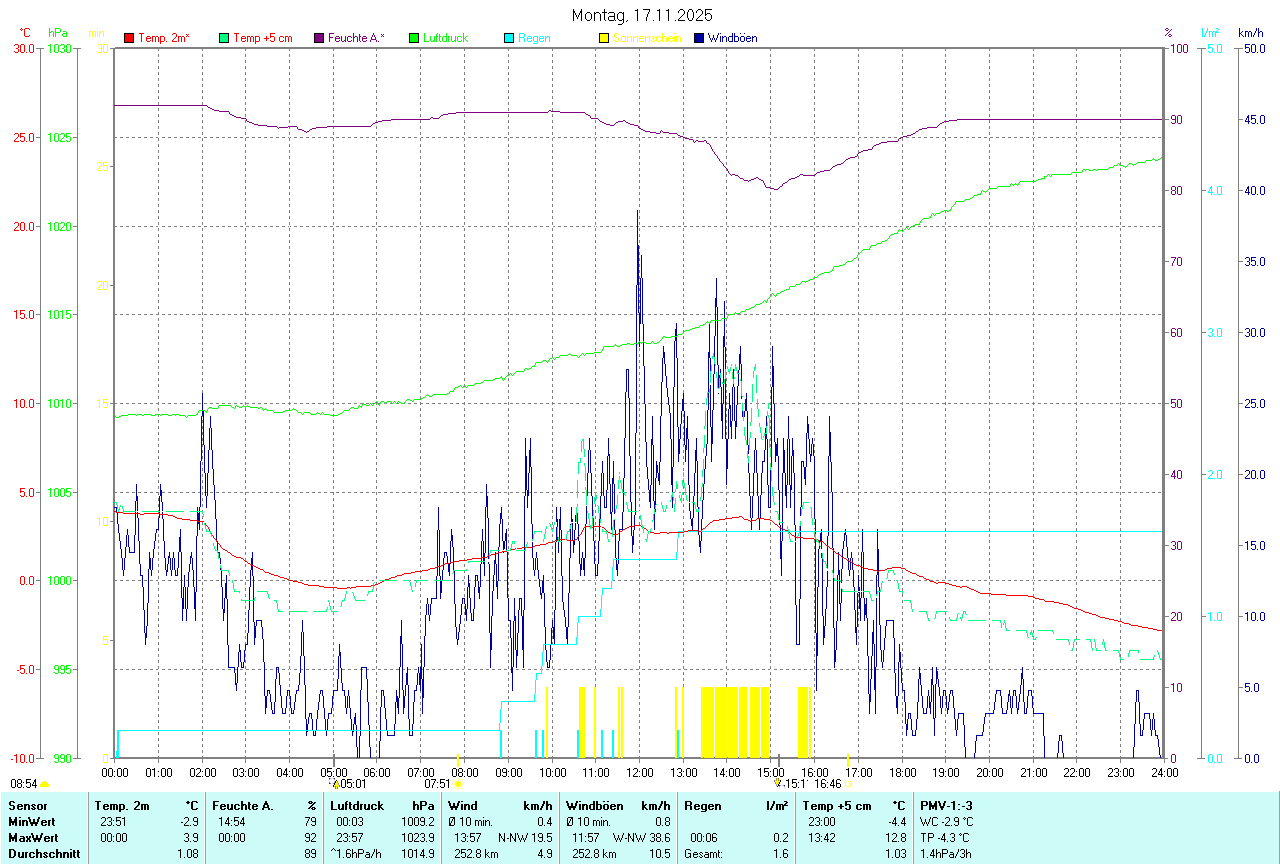The height and width of the screenshot is (864, 1280).
Task: Click the green Temp +5 cm legend square
Action: click(224, 38)
